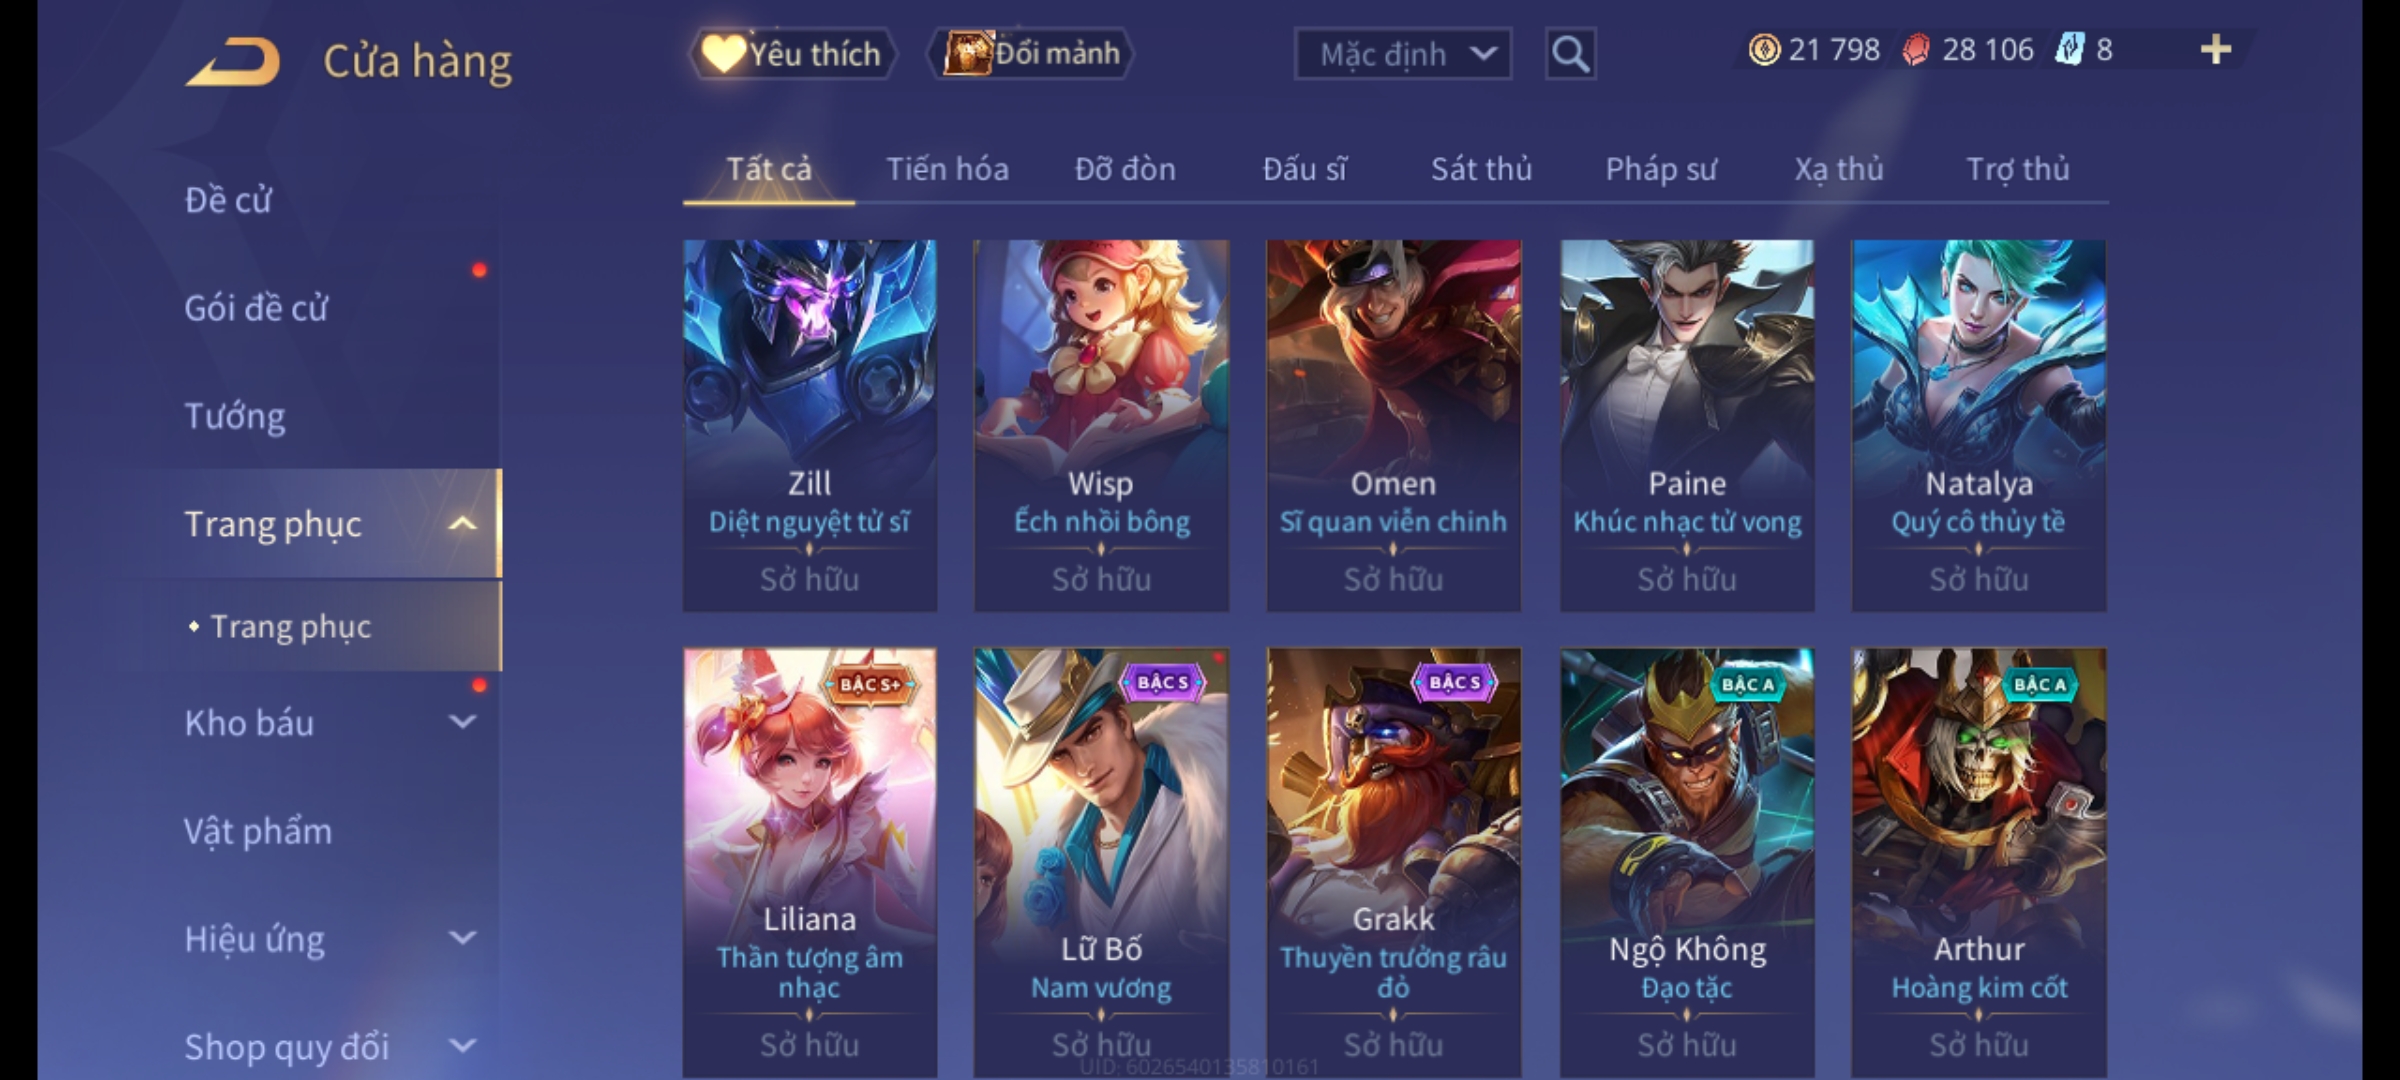This screenshot has width=2400, height=1080.
Task: Open Yêu thích heart favorites
Action: tap(792, 54)
